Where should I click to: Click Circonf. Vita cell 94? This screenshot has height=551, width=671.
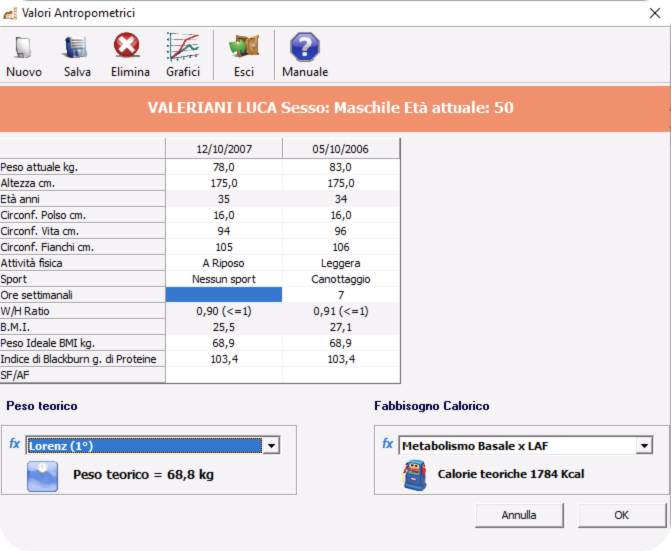[x=224, y=231]
